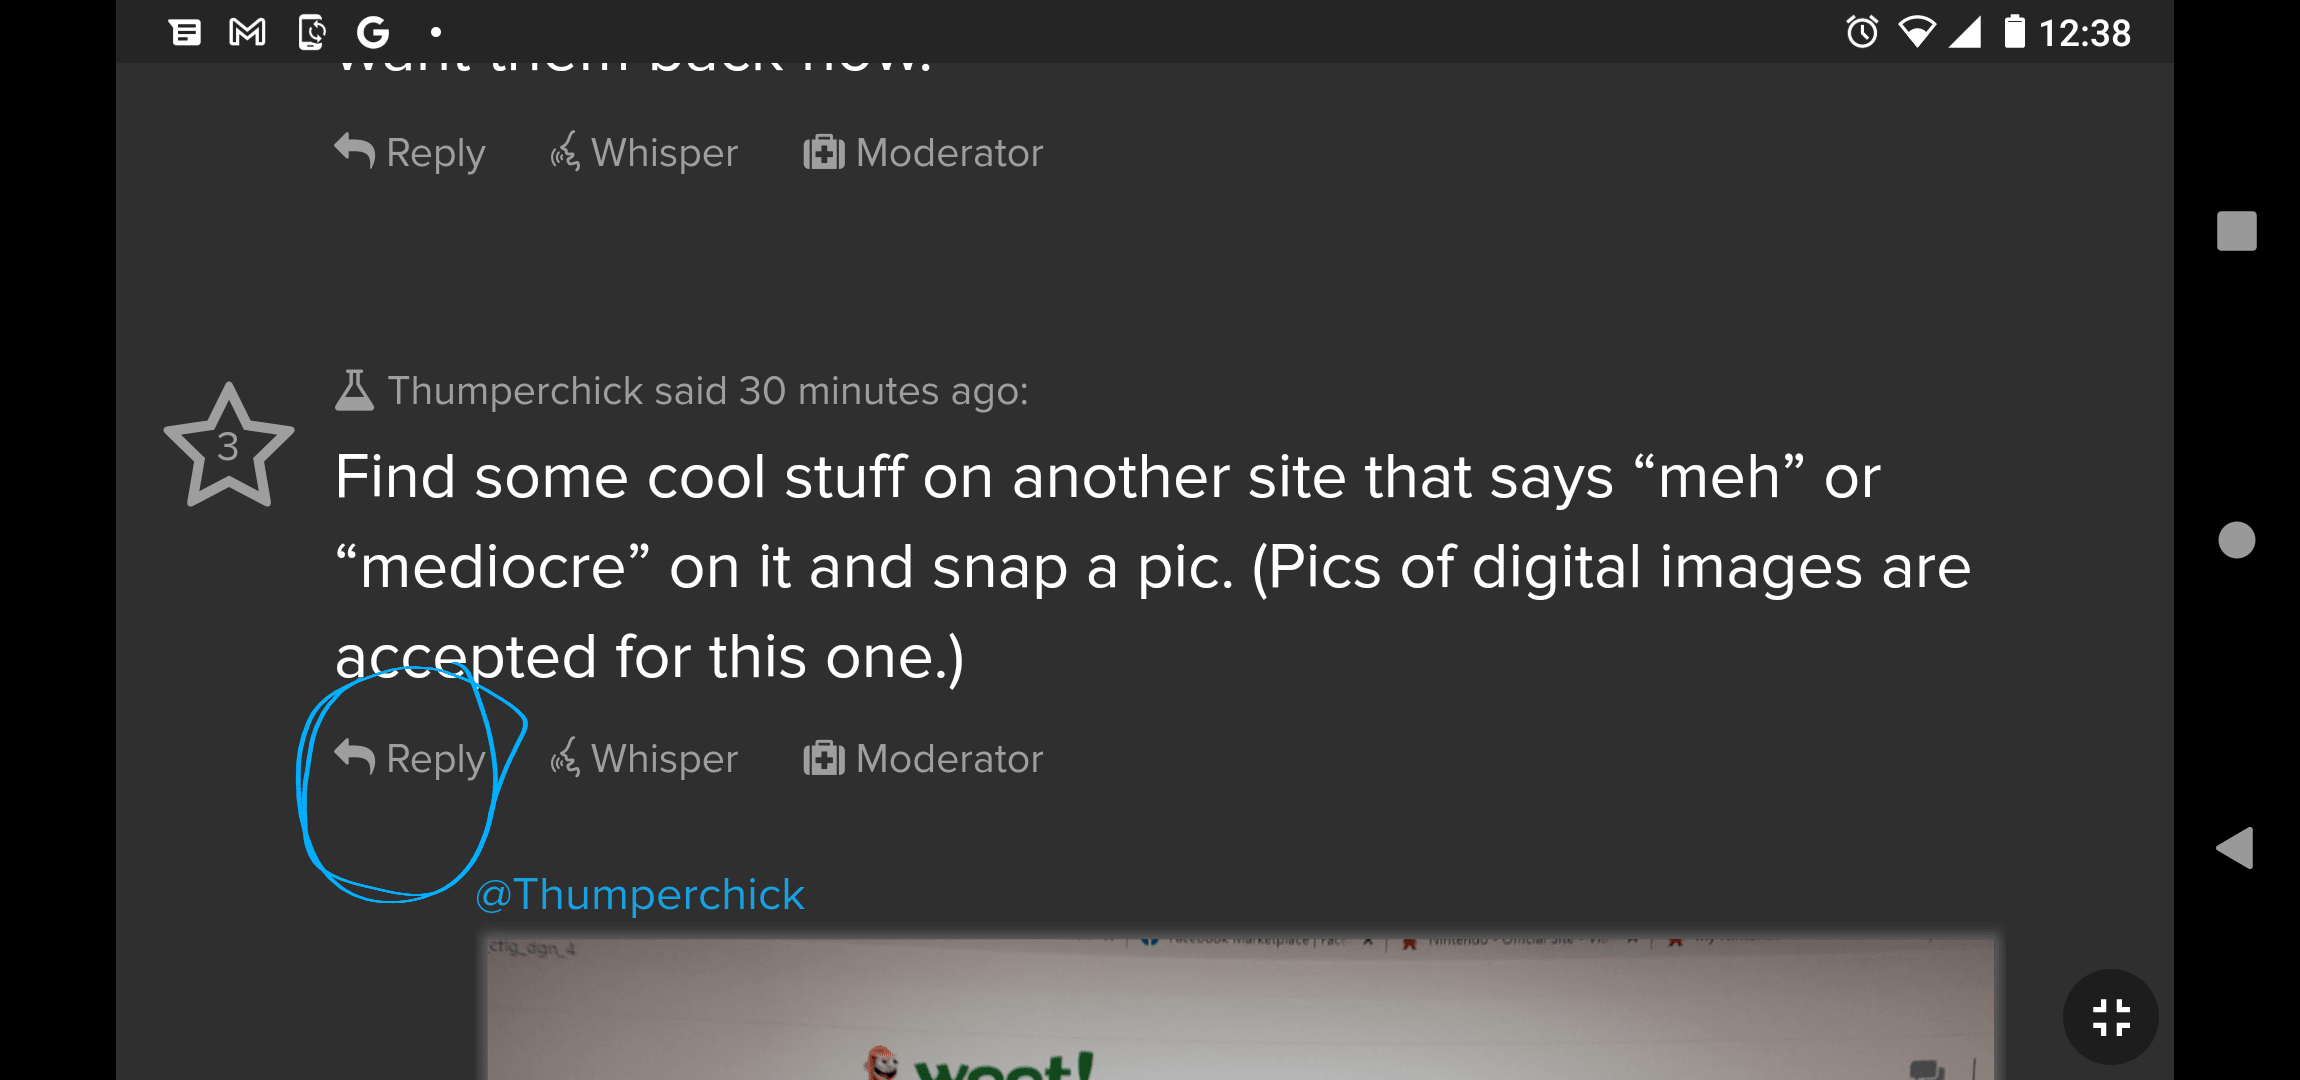Viewport: 2300px width, 1080px height.
Task: Tap the alarm clock status icon
Action: click(1862, 33)
